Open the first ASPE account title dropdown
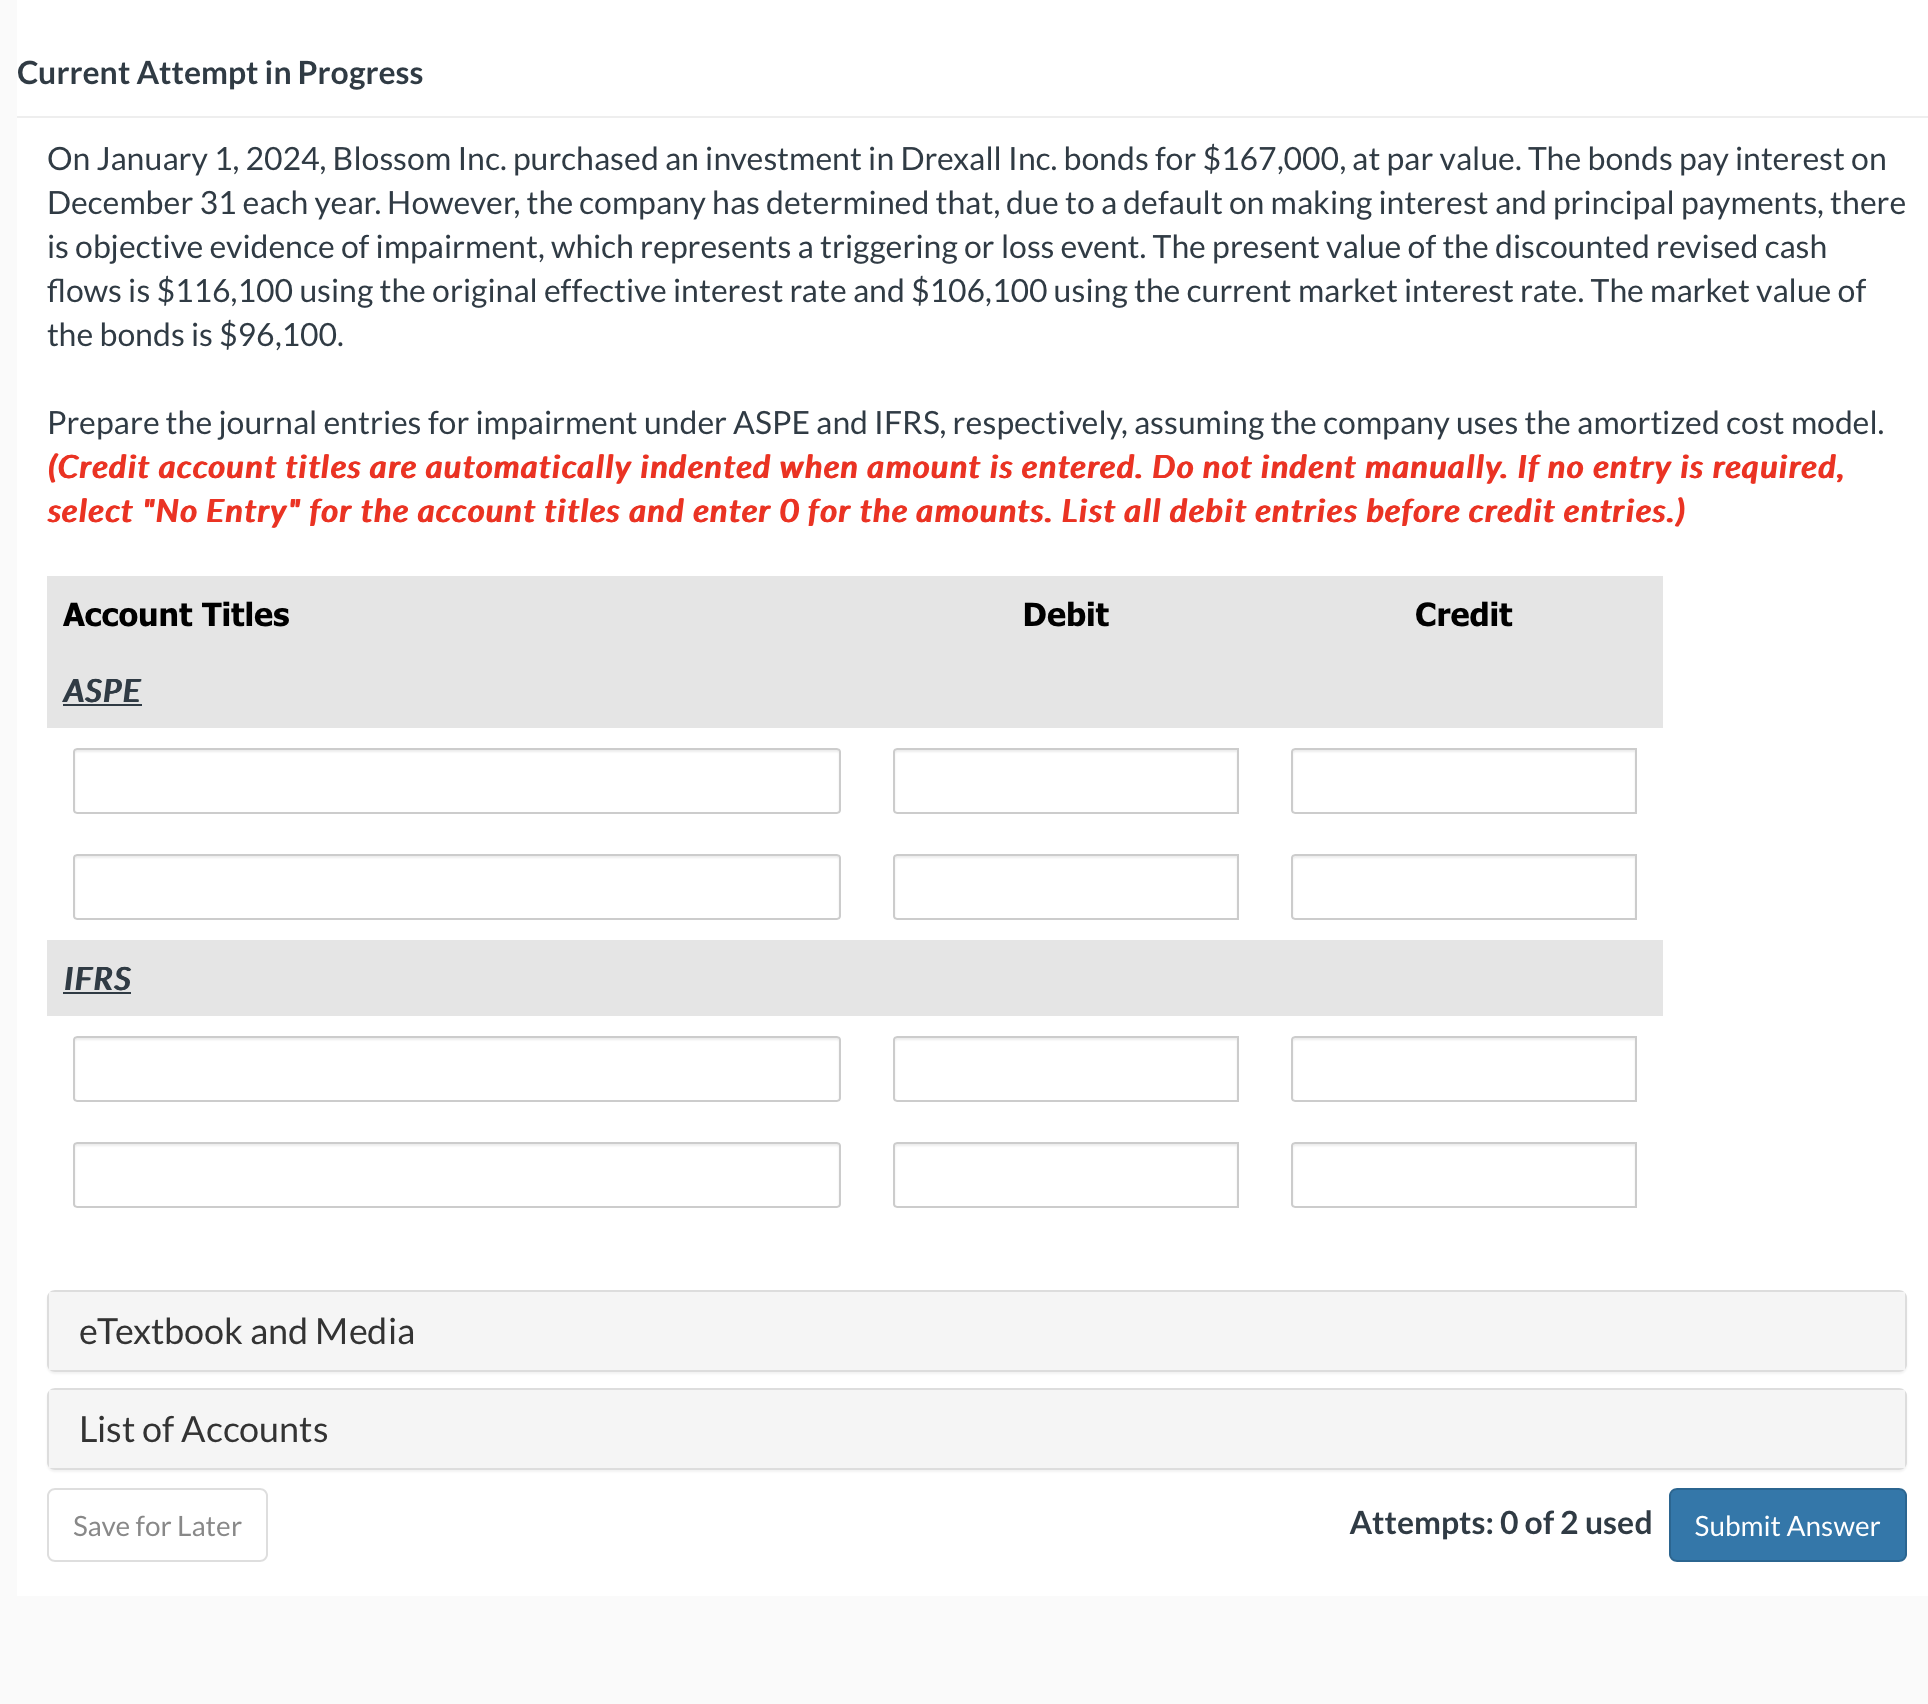This screenshot has width=1928, height=1704. [x=456, y=781]
